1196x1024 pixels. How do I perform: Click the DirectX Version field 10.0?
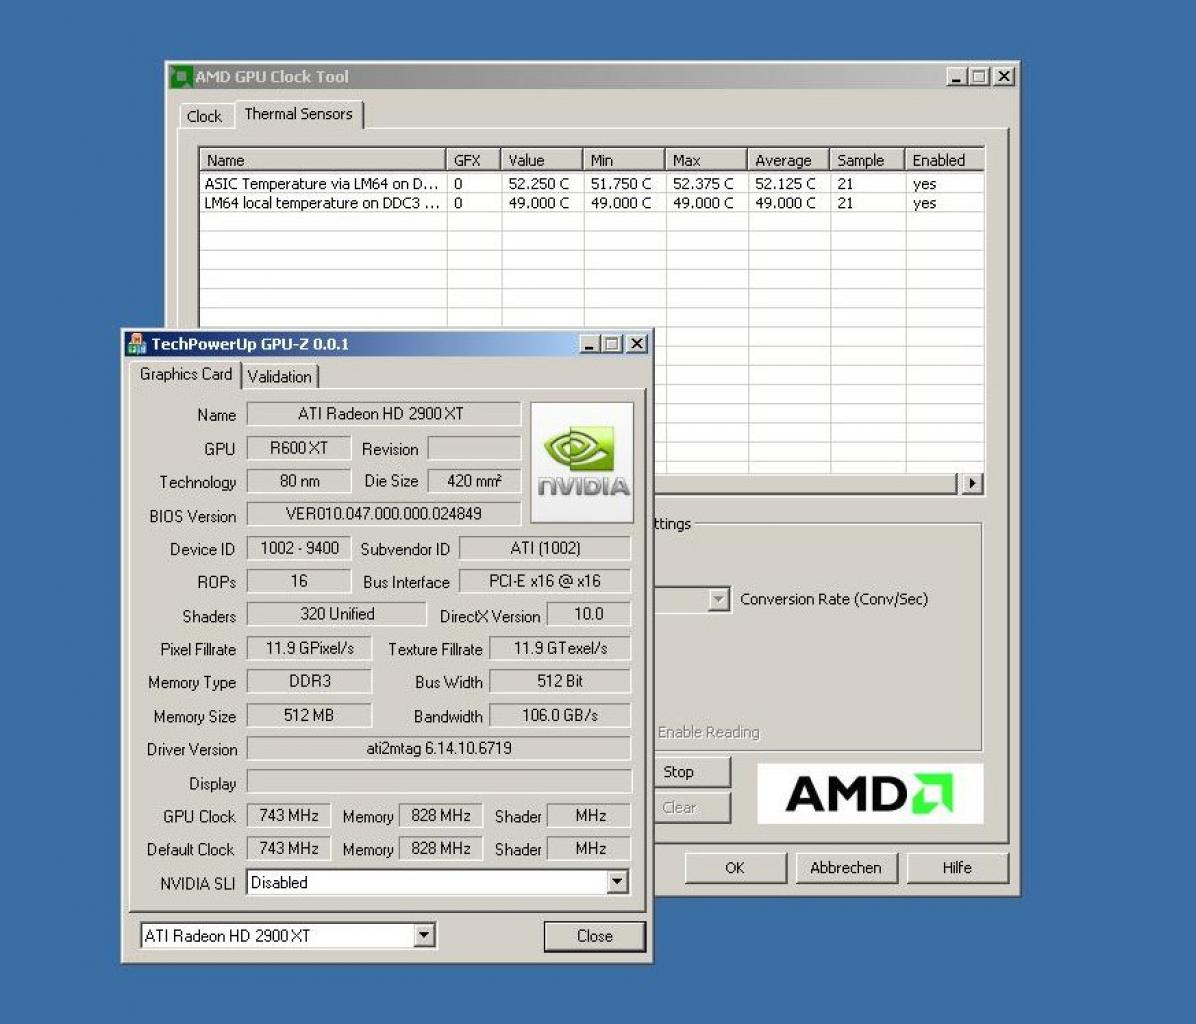pos(589,614)
